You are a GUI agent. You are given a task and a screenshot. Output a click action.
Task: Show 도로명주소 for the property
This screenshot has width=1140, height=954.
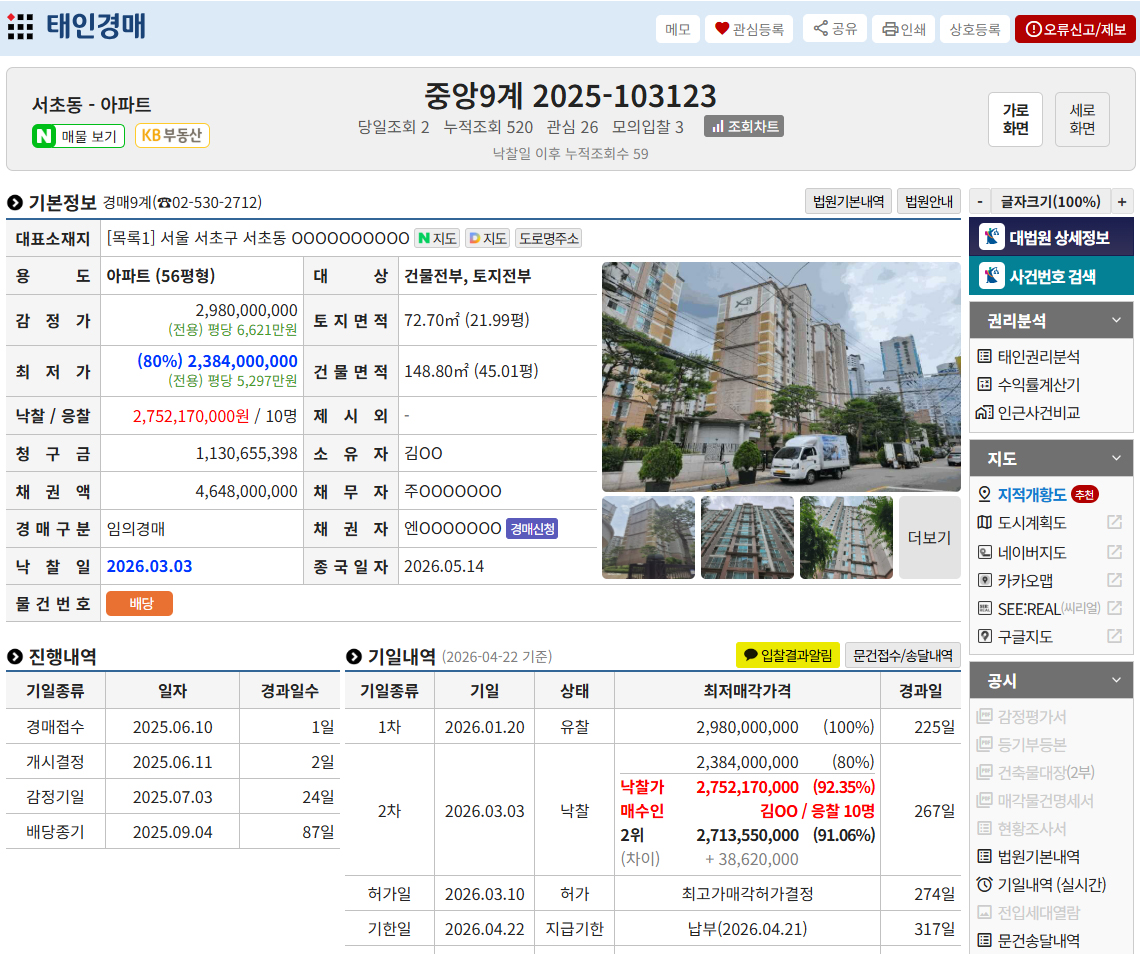tap(548, 238)
